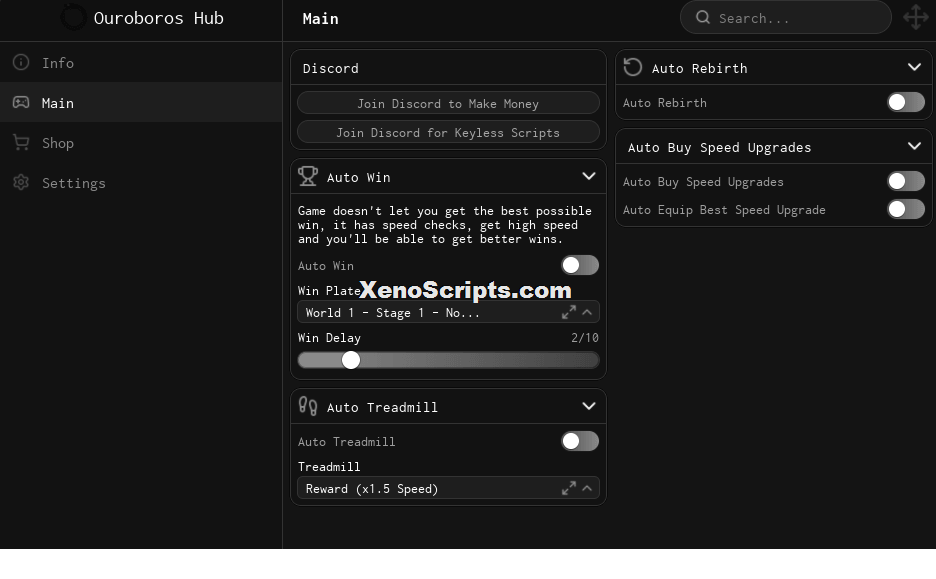Click the Search input field
The image size is (936, 579).
pyautogui.click(x=786, y=17)
